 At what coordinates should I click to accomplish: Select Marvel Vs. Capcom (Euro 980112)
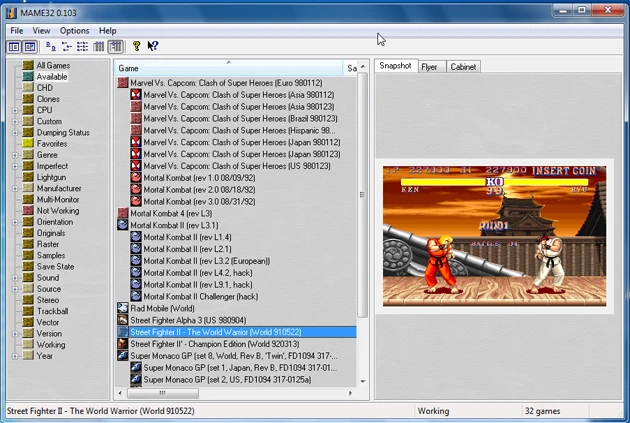click(x=226, y=83)
